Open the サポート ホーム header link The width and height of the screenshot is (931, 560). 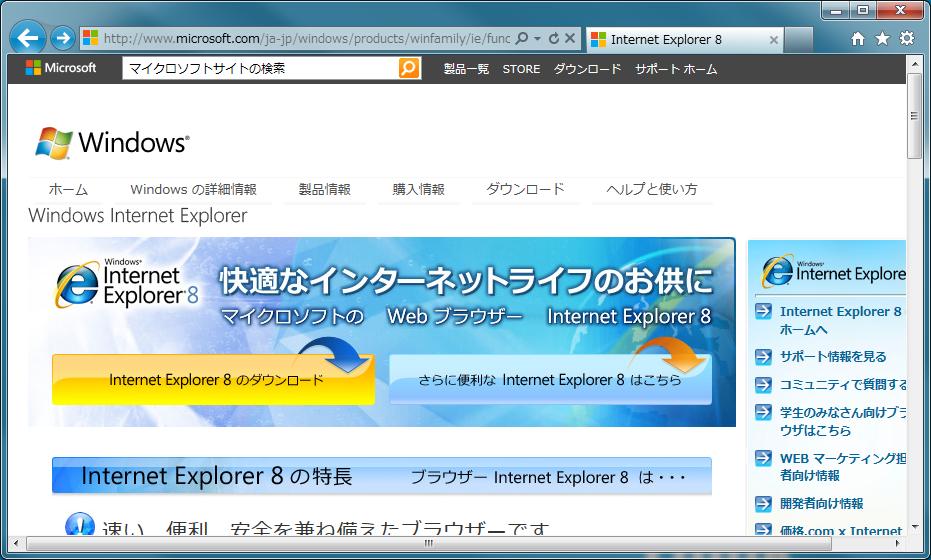(676, 69)
